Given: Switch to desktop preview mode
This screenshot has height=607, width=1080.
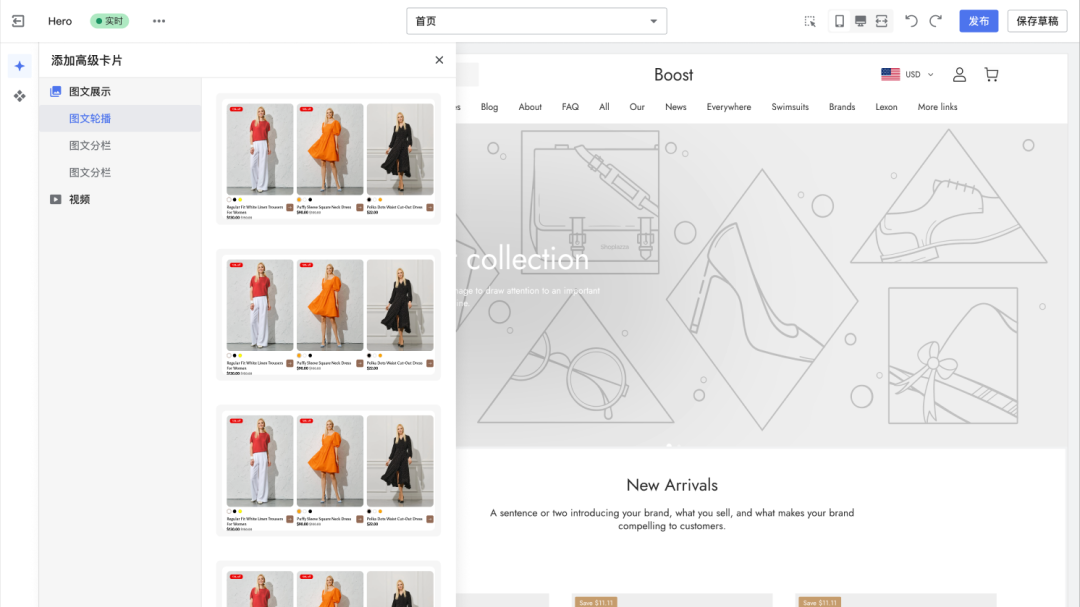Looking at the screenshot, I should 860,21.
